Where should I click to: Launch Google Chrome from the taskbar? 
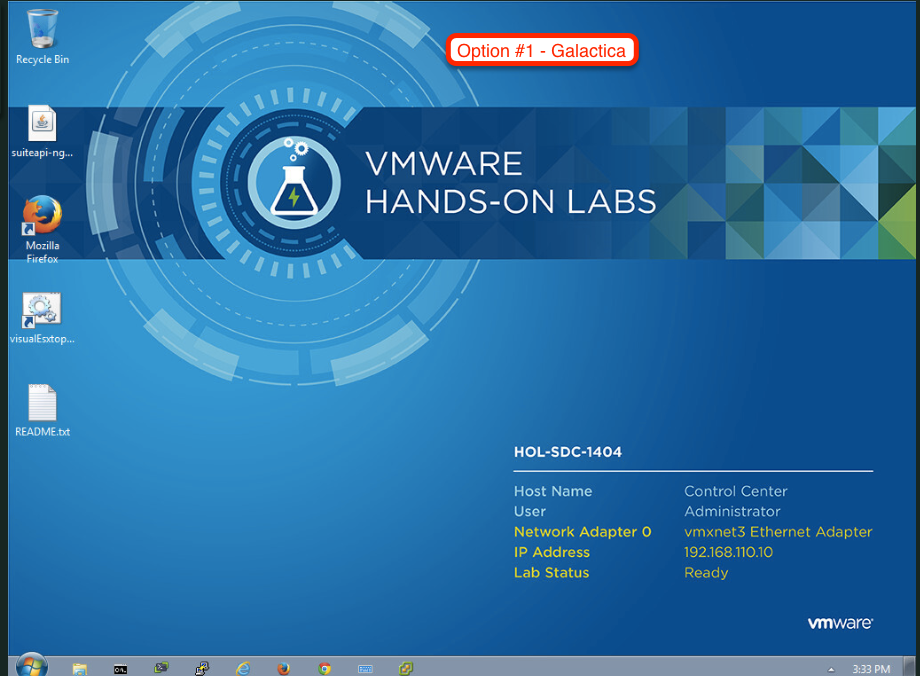tap(324, 668)
